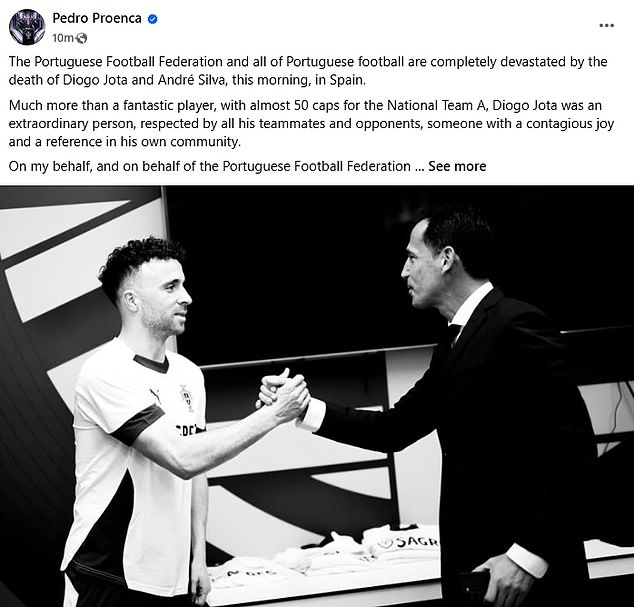Screen dimensions: 634x607
Task: Click the folded shirts on the table
Action: pos(323,552)
